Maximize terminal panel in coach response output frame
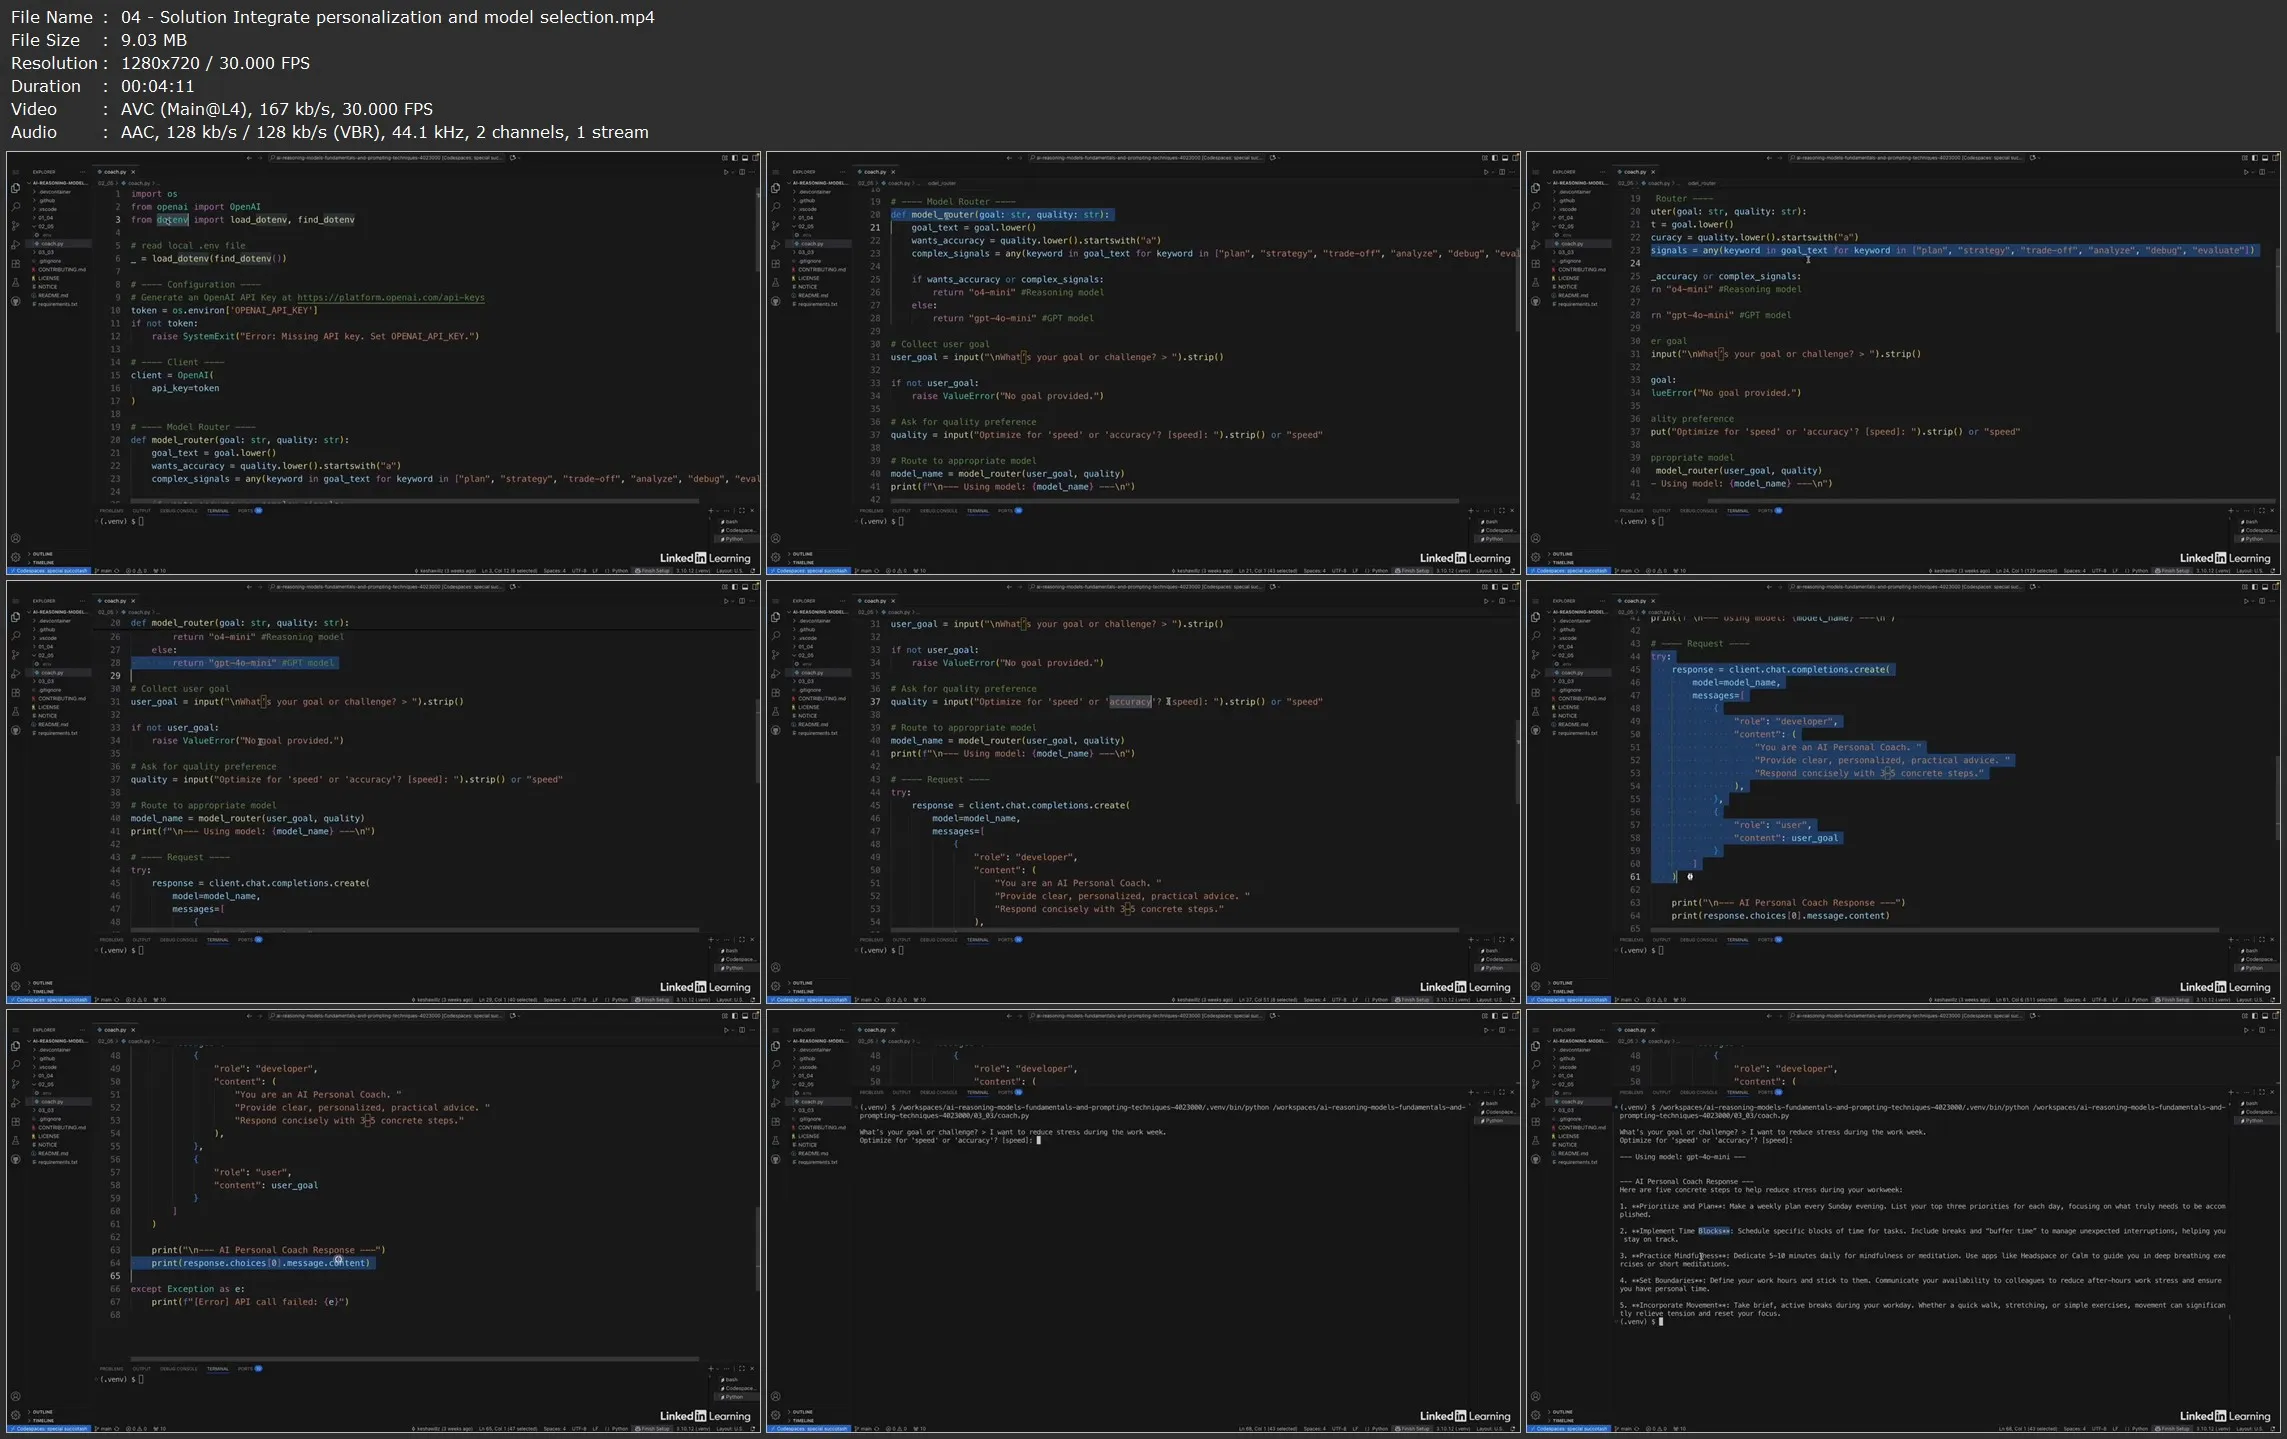This screenshot has width=2287, height=1439. [x=2261, y=1092]
